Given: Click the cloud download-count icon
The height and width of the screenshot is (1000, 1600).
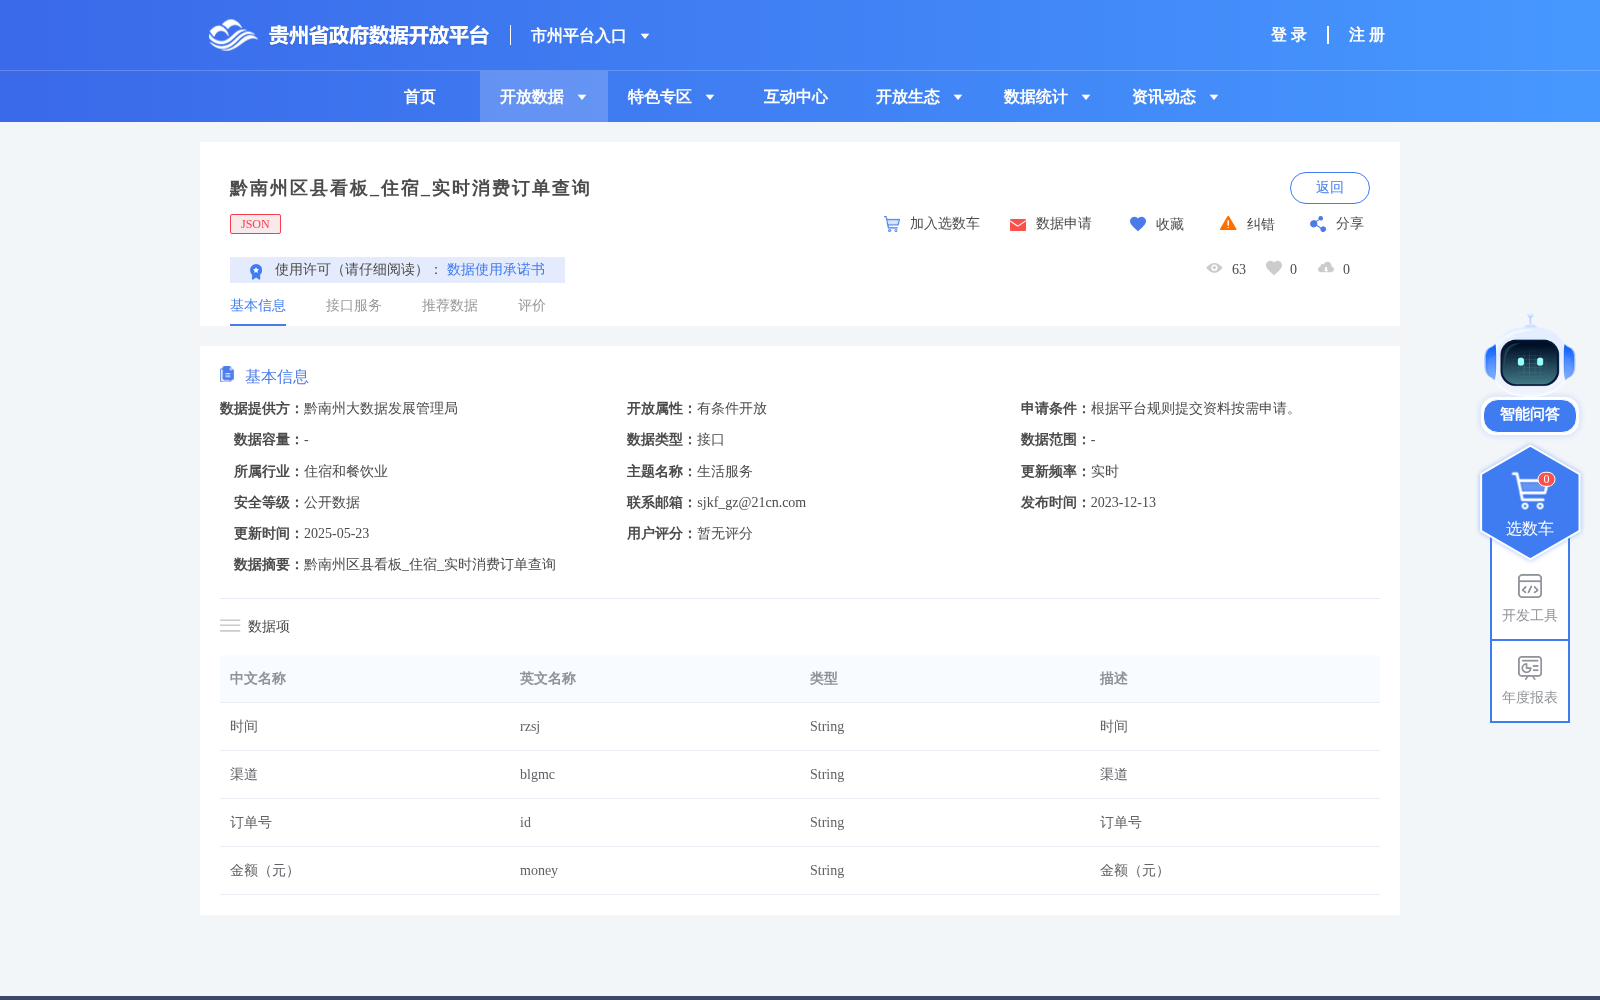Looking at the screenshot, I should pos(1326,268).
